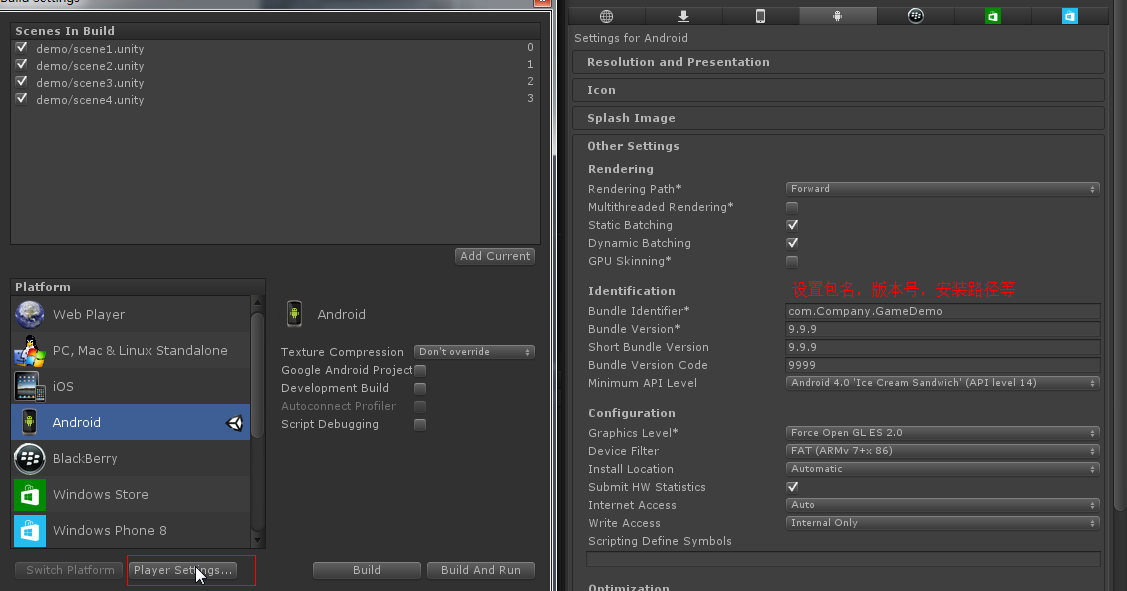This screenshot has width=1127, height=591.
Task: Click Unity logo on Android platform row
Action: tap(235, 423)
